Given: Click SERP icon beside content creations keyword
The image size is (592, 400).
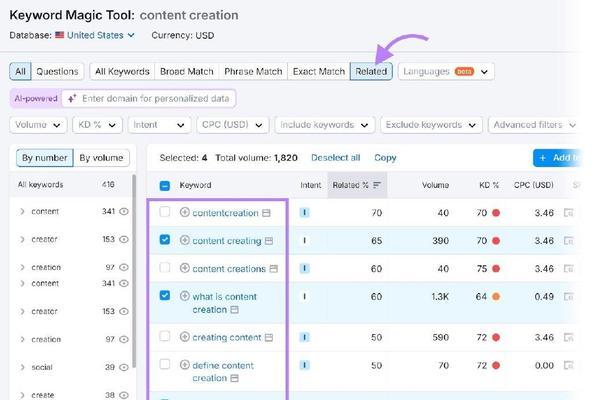Looking at the screenshot, I should coord(274,269).
